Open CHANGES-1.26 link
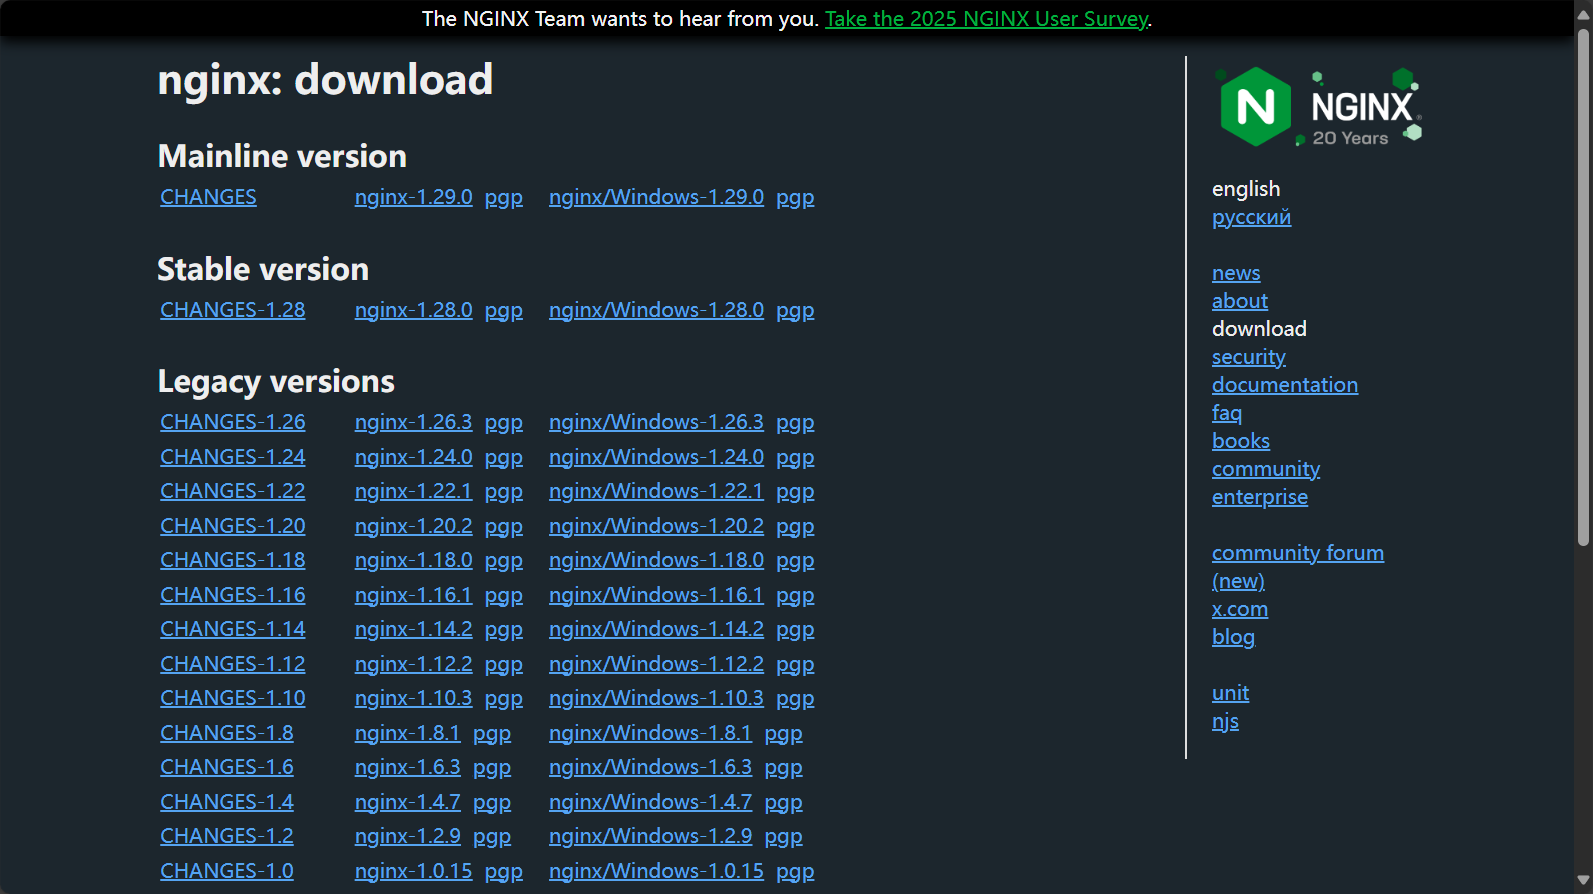 point(233,422)
